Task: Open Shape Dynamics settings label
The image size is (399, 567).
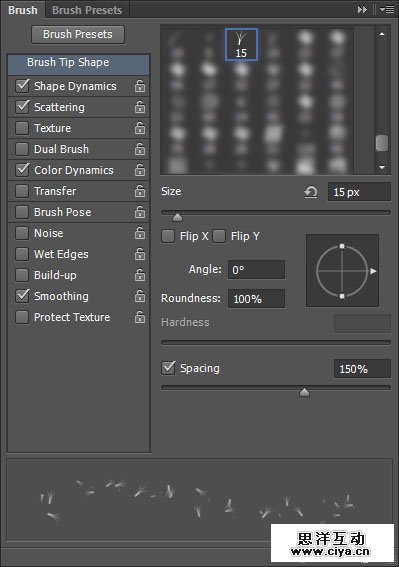Action: (x=75, y=86)
